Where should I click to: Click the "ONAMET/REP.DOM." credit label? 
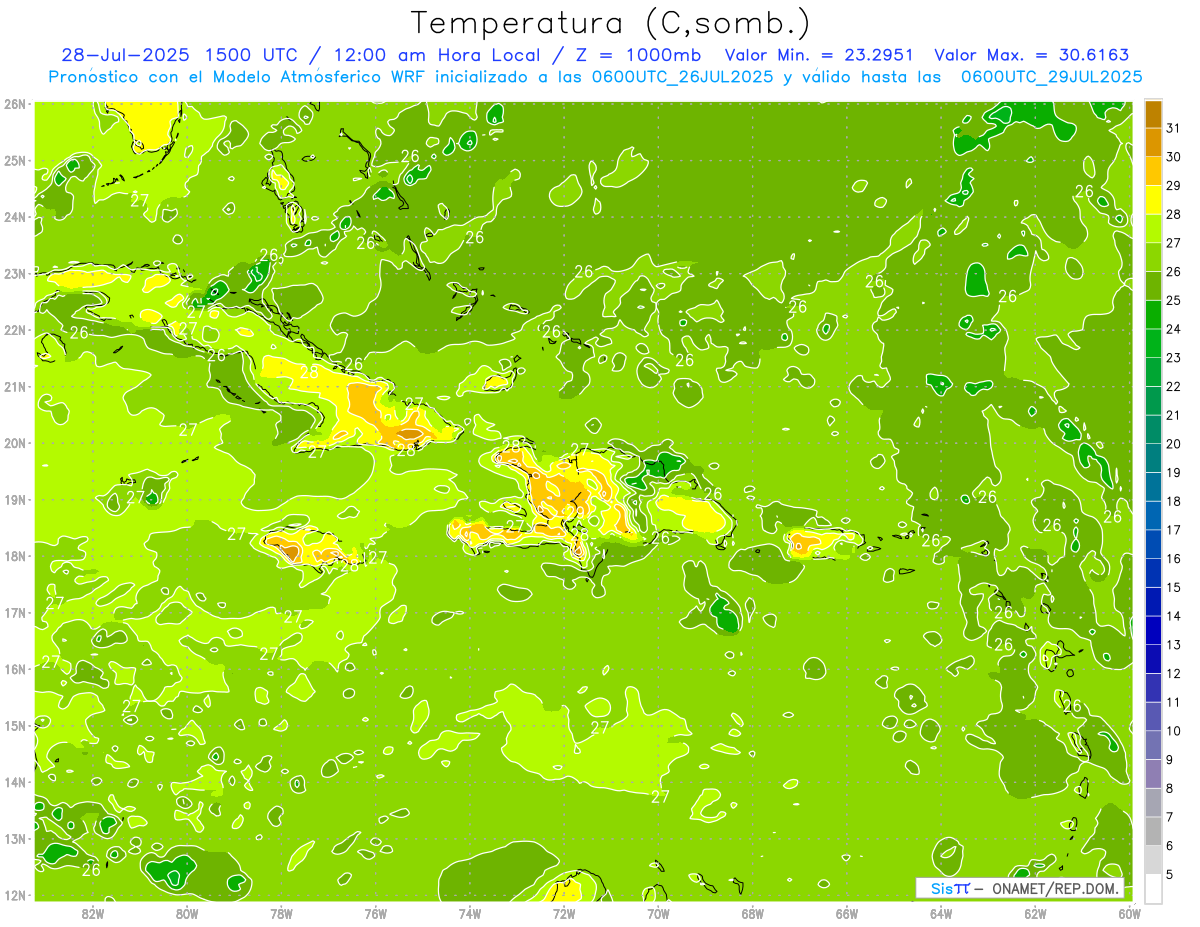point(1056,889)
